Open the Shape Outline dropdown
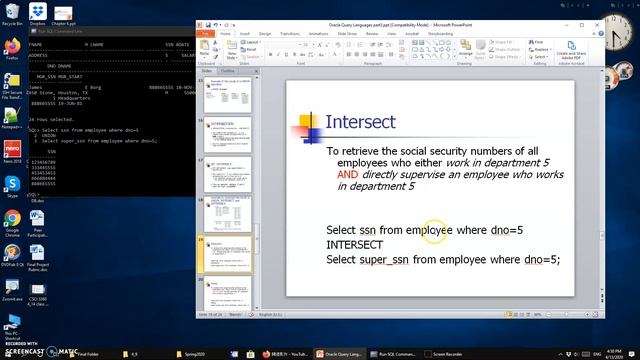 click(505, 49)
